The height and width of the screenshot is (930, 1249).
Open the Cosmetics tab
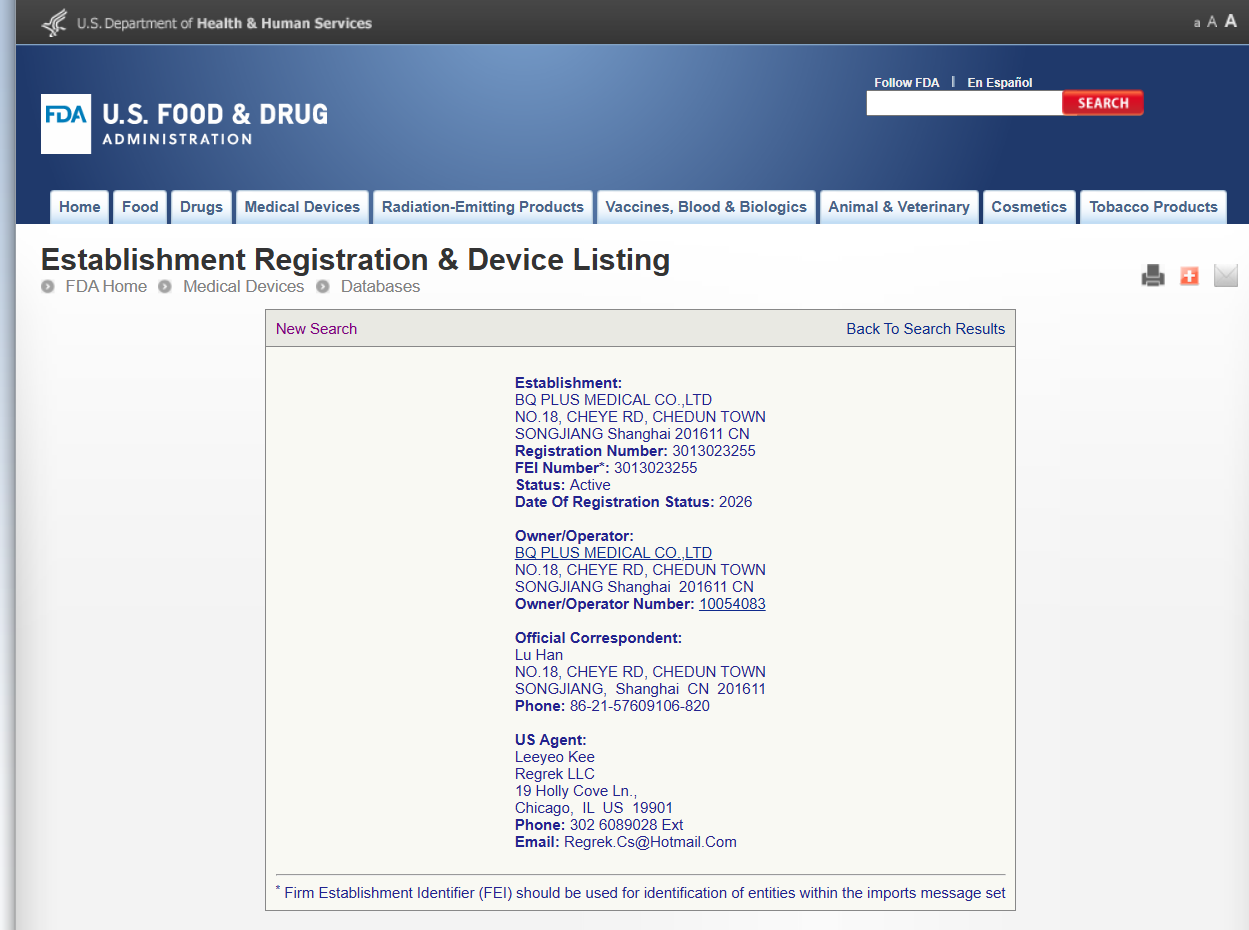pyautogui.click(x=1029, y=207)
